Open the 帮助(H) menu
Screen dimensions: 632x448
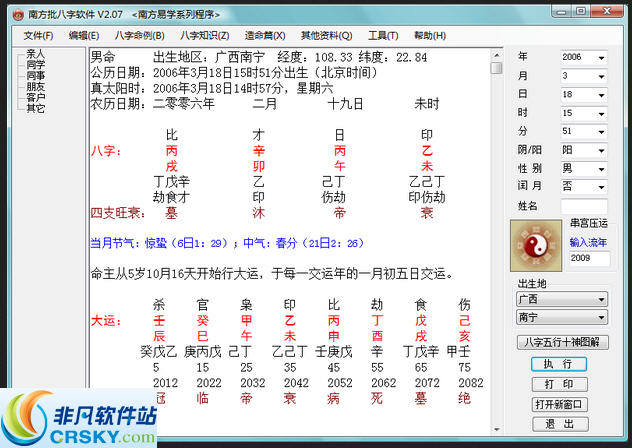pyautogui.click(x=430, y=36)
